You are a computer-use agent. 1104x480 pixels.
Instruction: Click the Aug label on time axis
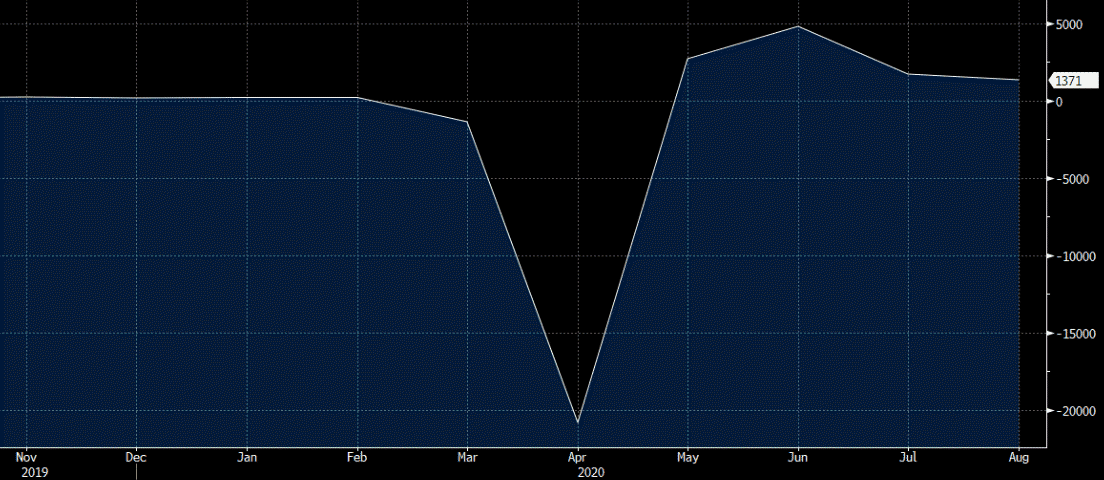[x=1018, y=458]
